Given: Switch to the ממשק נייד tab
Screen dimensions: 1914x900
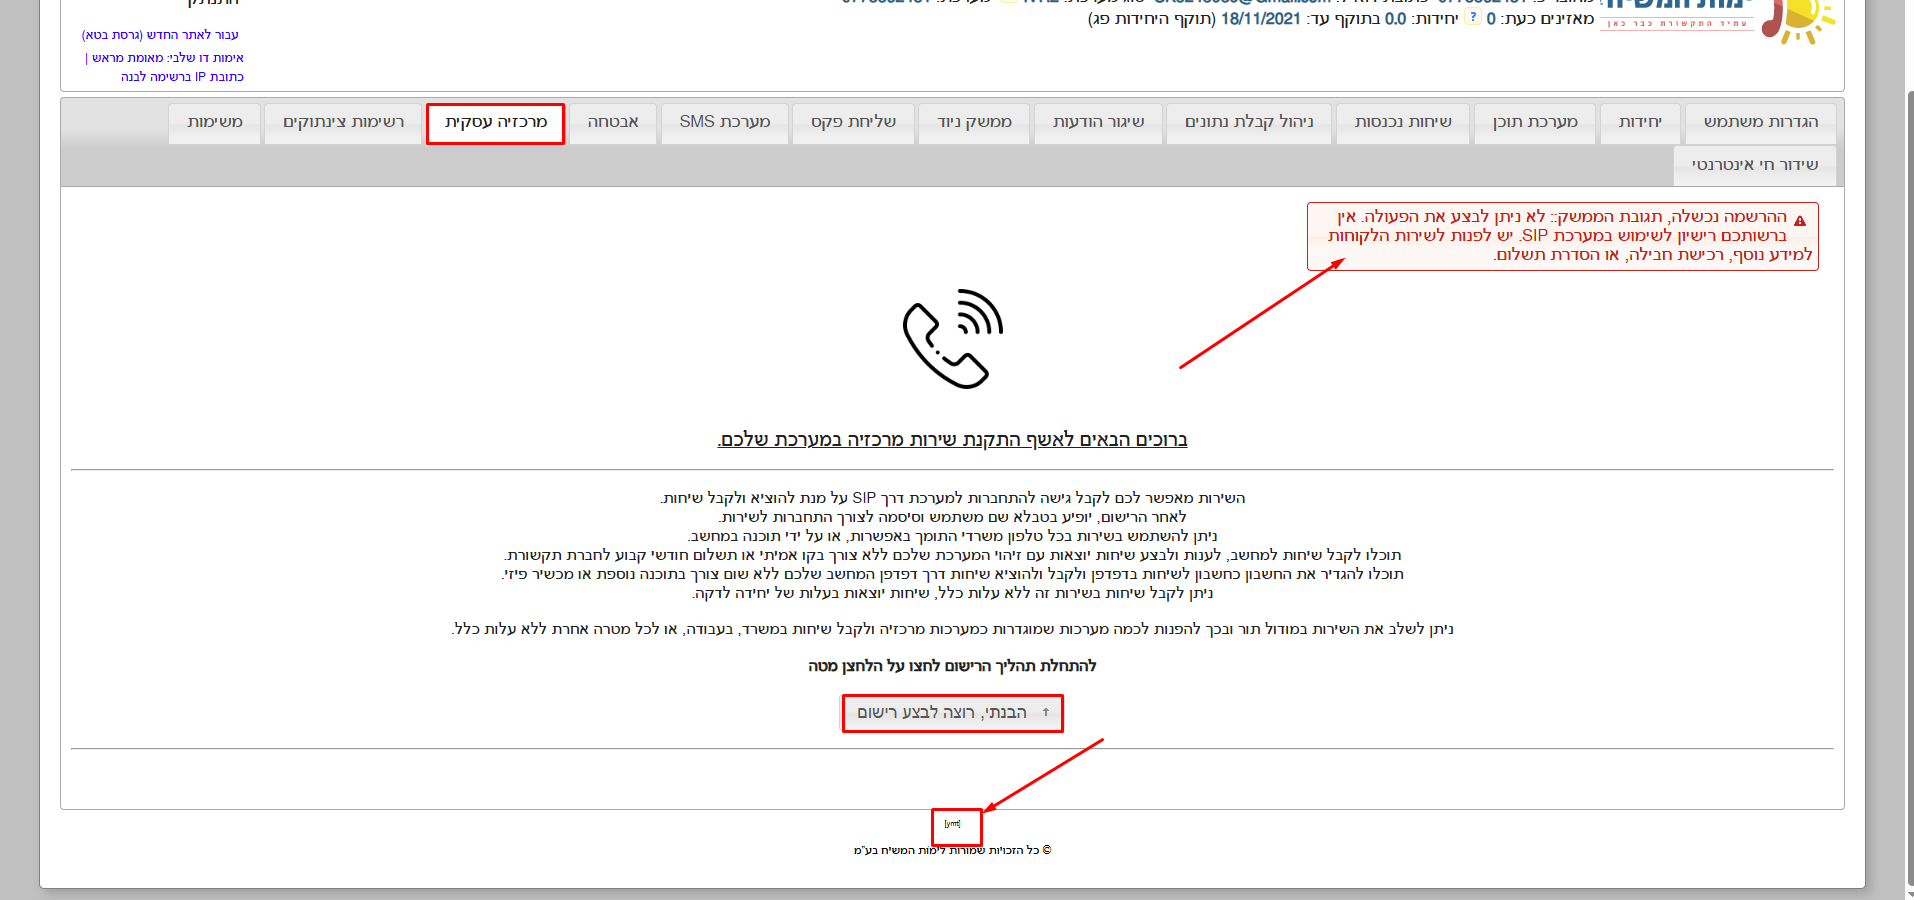Looking at the screenshot, I should [974, 123].
